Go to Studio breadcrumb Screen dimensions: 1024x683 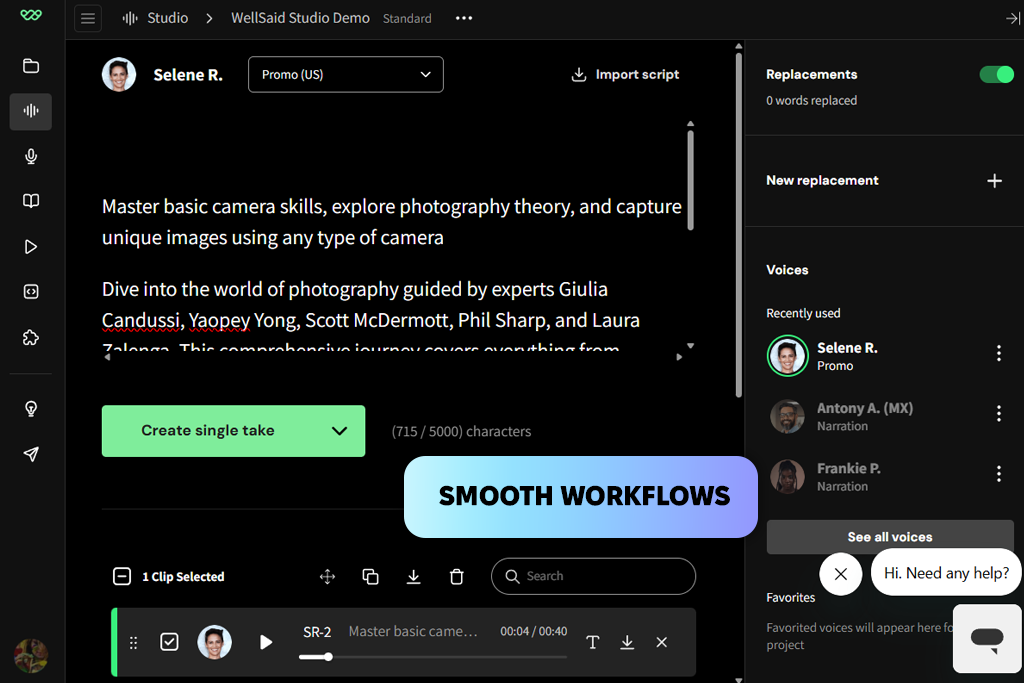(155, 18)
